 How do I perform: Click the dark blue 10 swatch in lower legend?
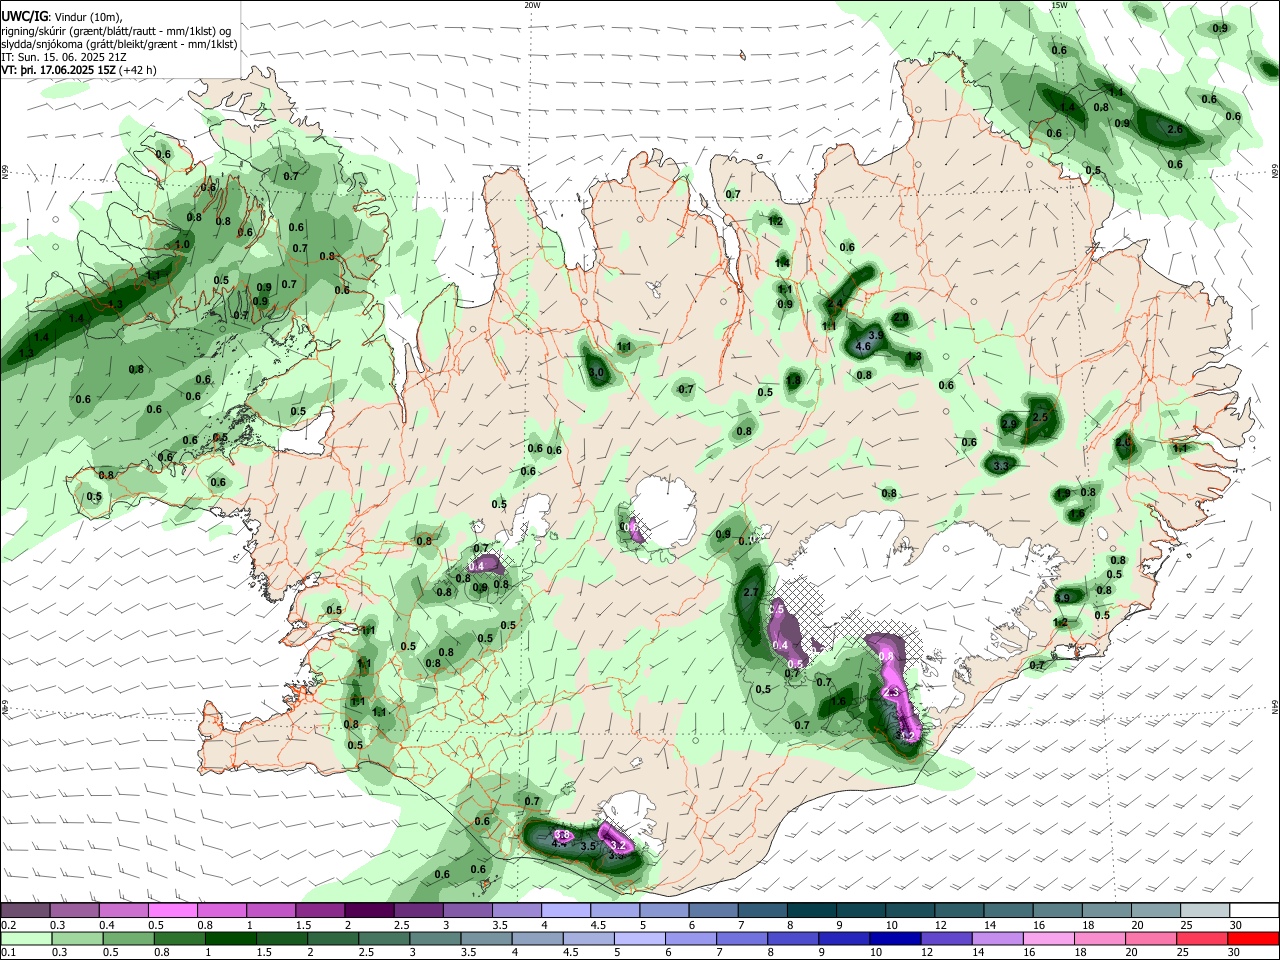click(x=895, y=939)
